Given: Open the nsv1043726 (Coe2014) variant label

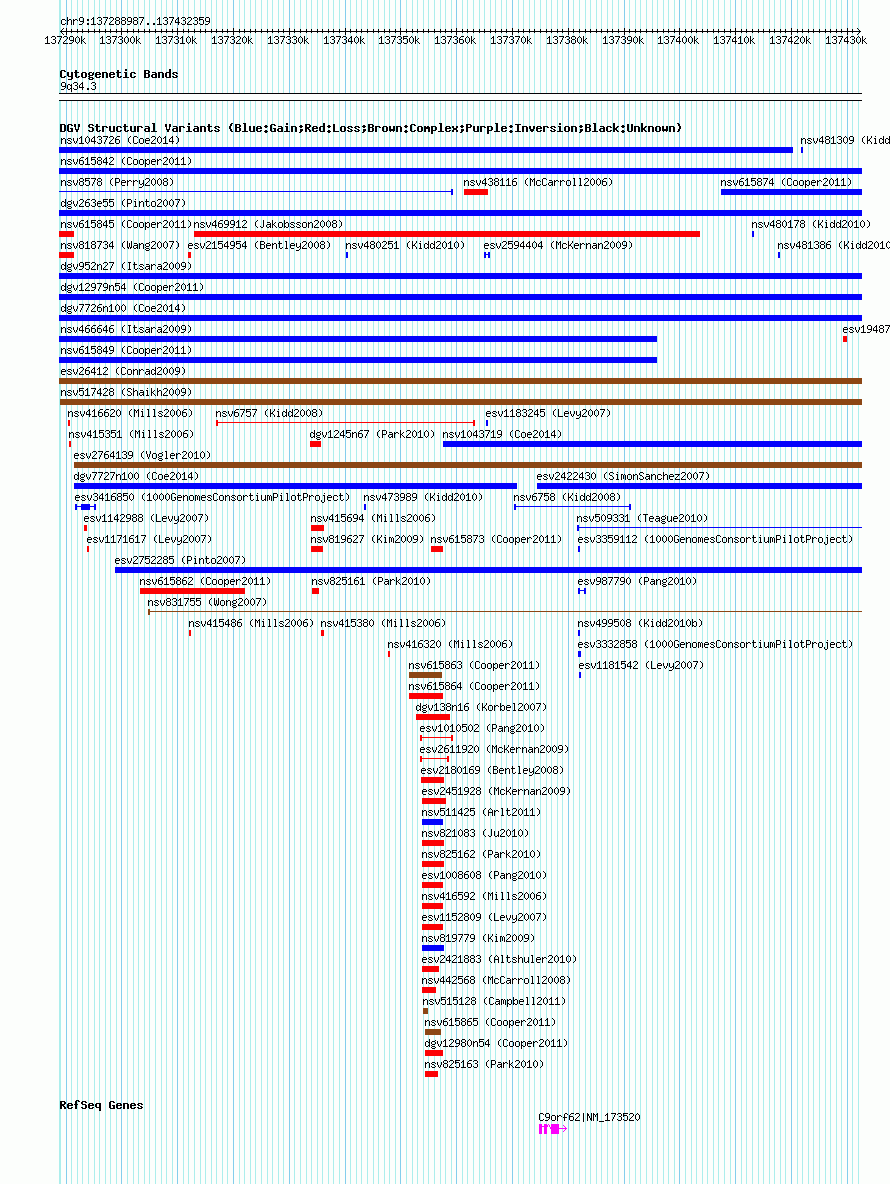Looking at the screenshot, I should [119, 140].
